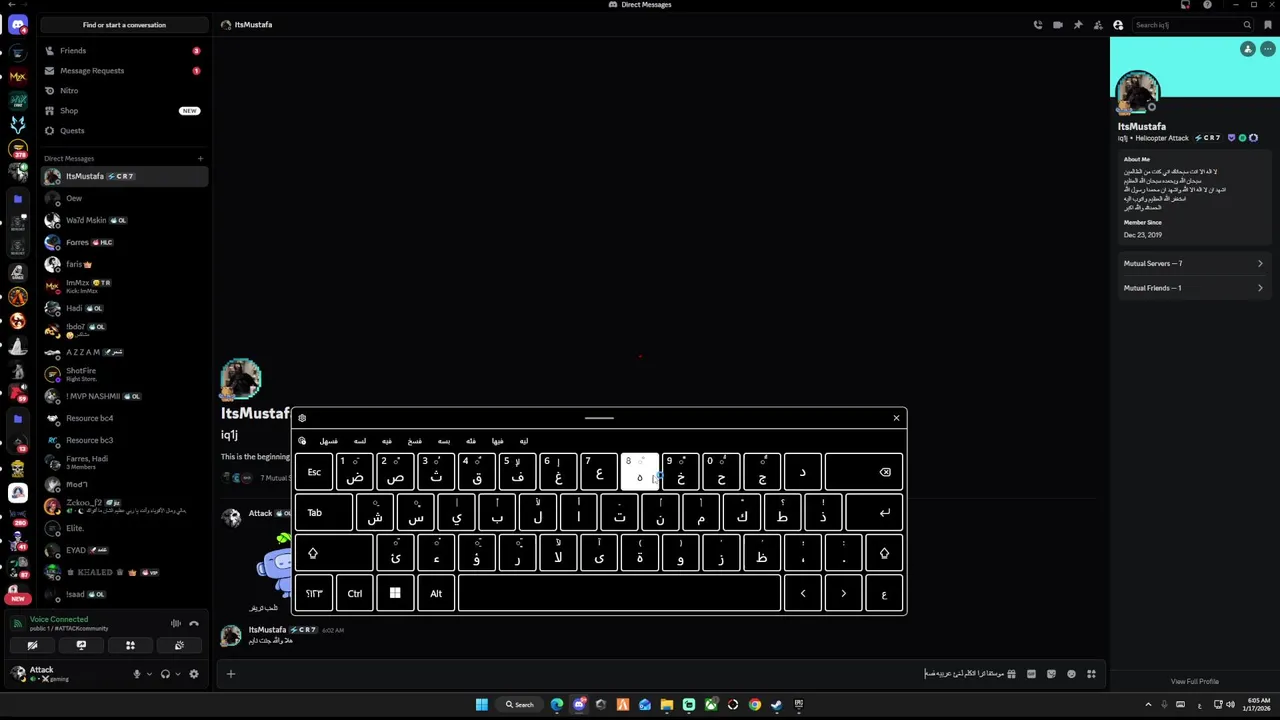Viewport: 1280px width, 720px height.
Task: Open the message attachment plus button
Action: coord(230,674)
